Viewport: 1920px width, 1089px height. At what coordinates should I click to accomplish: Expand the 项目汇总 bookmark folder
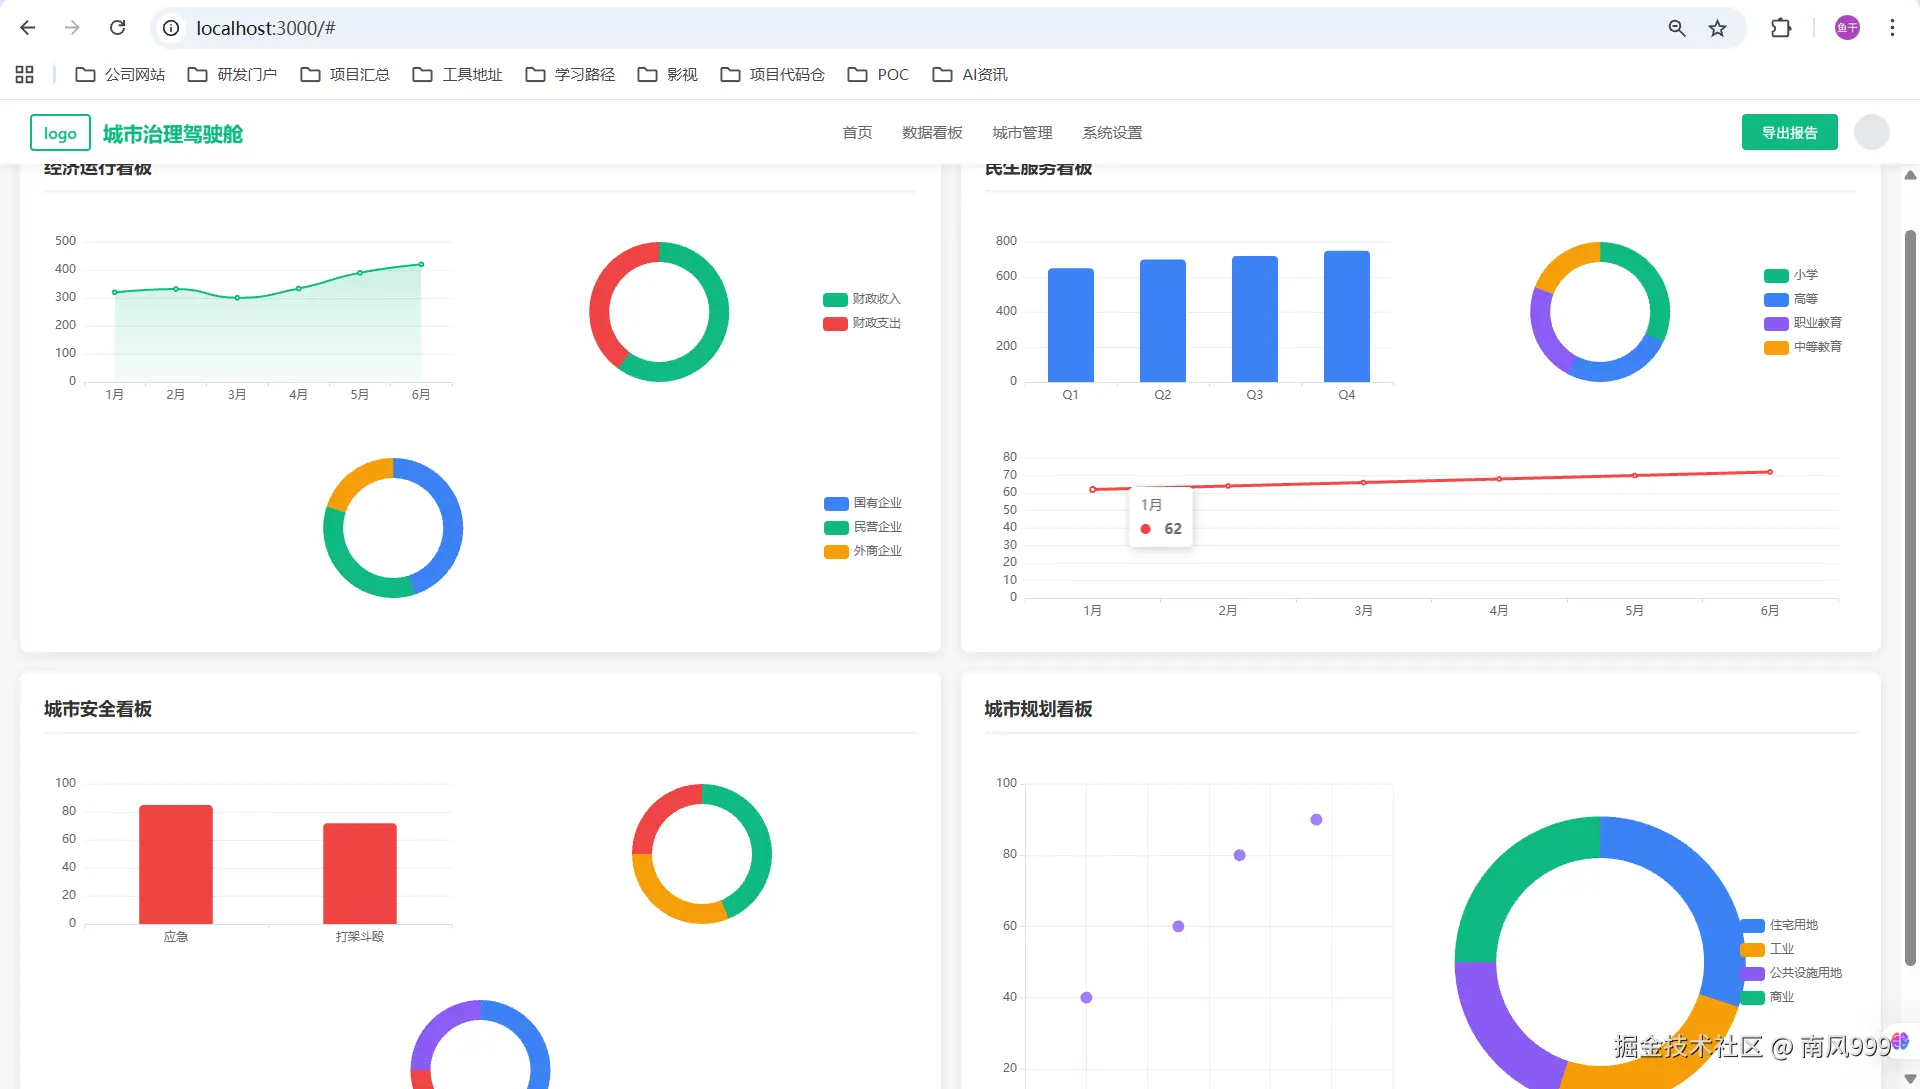tap(345, 75)
